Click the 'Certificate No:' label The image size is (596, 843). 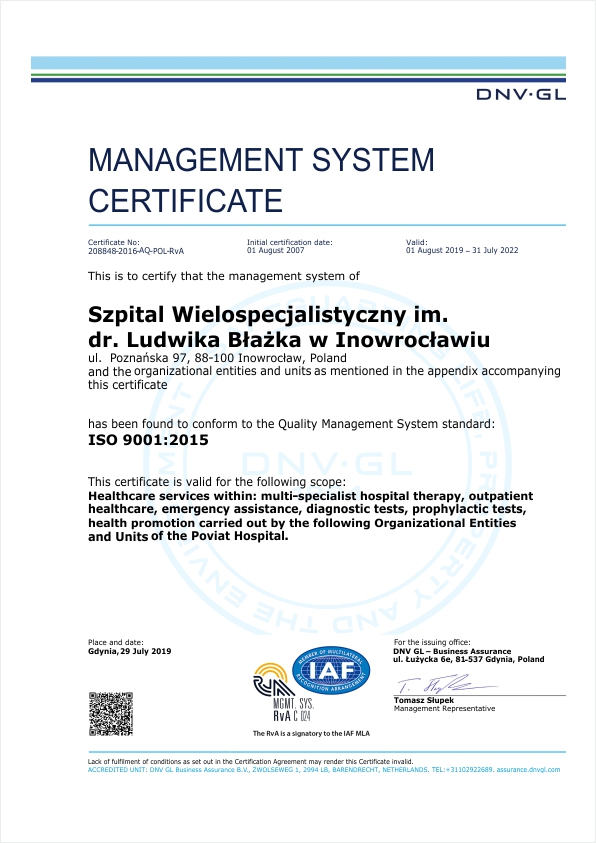[x=114, y=242]
